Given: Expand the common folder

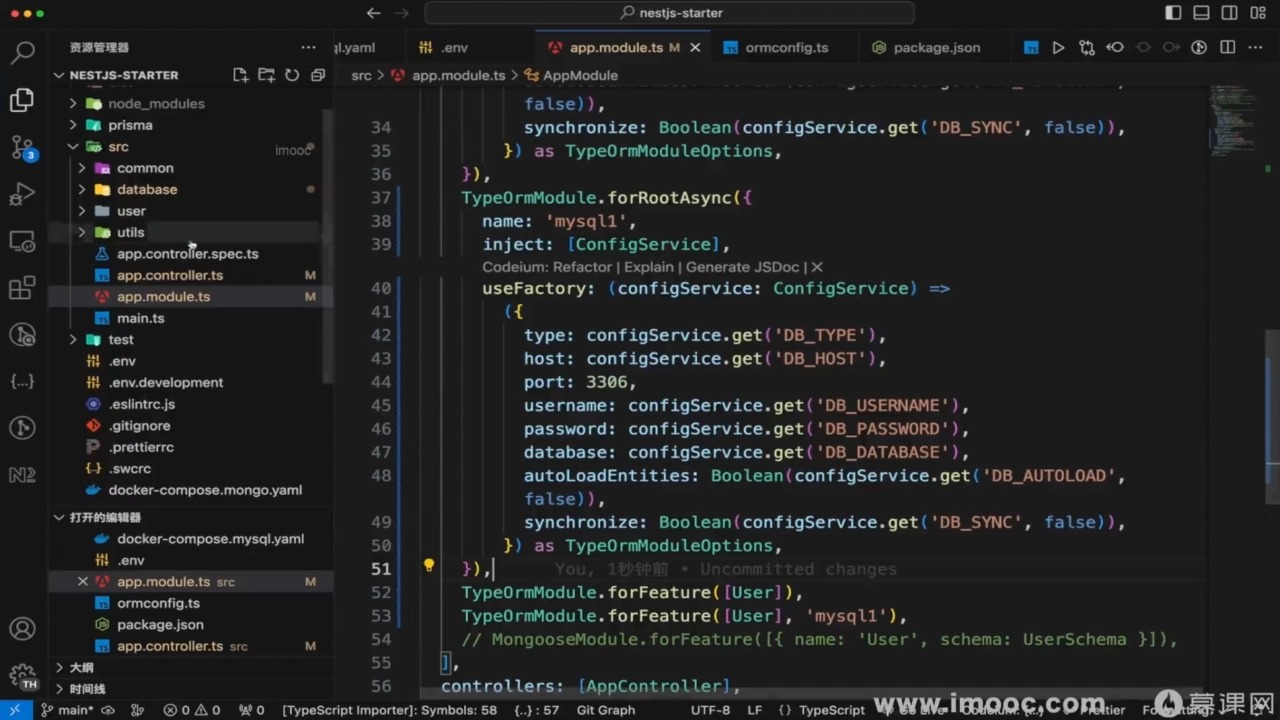Looking at the screenshot, I should (82, 168).
